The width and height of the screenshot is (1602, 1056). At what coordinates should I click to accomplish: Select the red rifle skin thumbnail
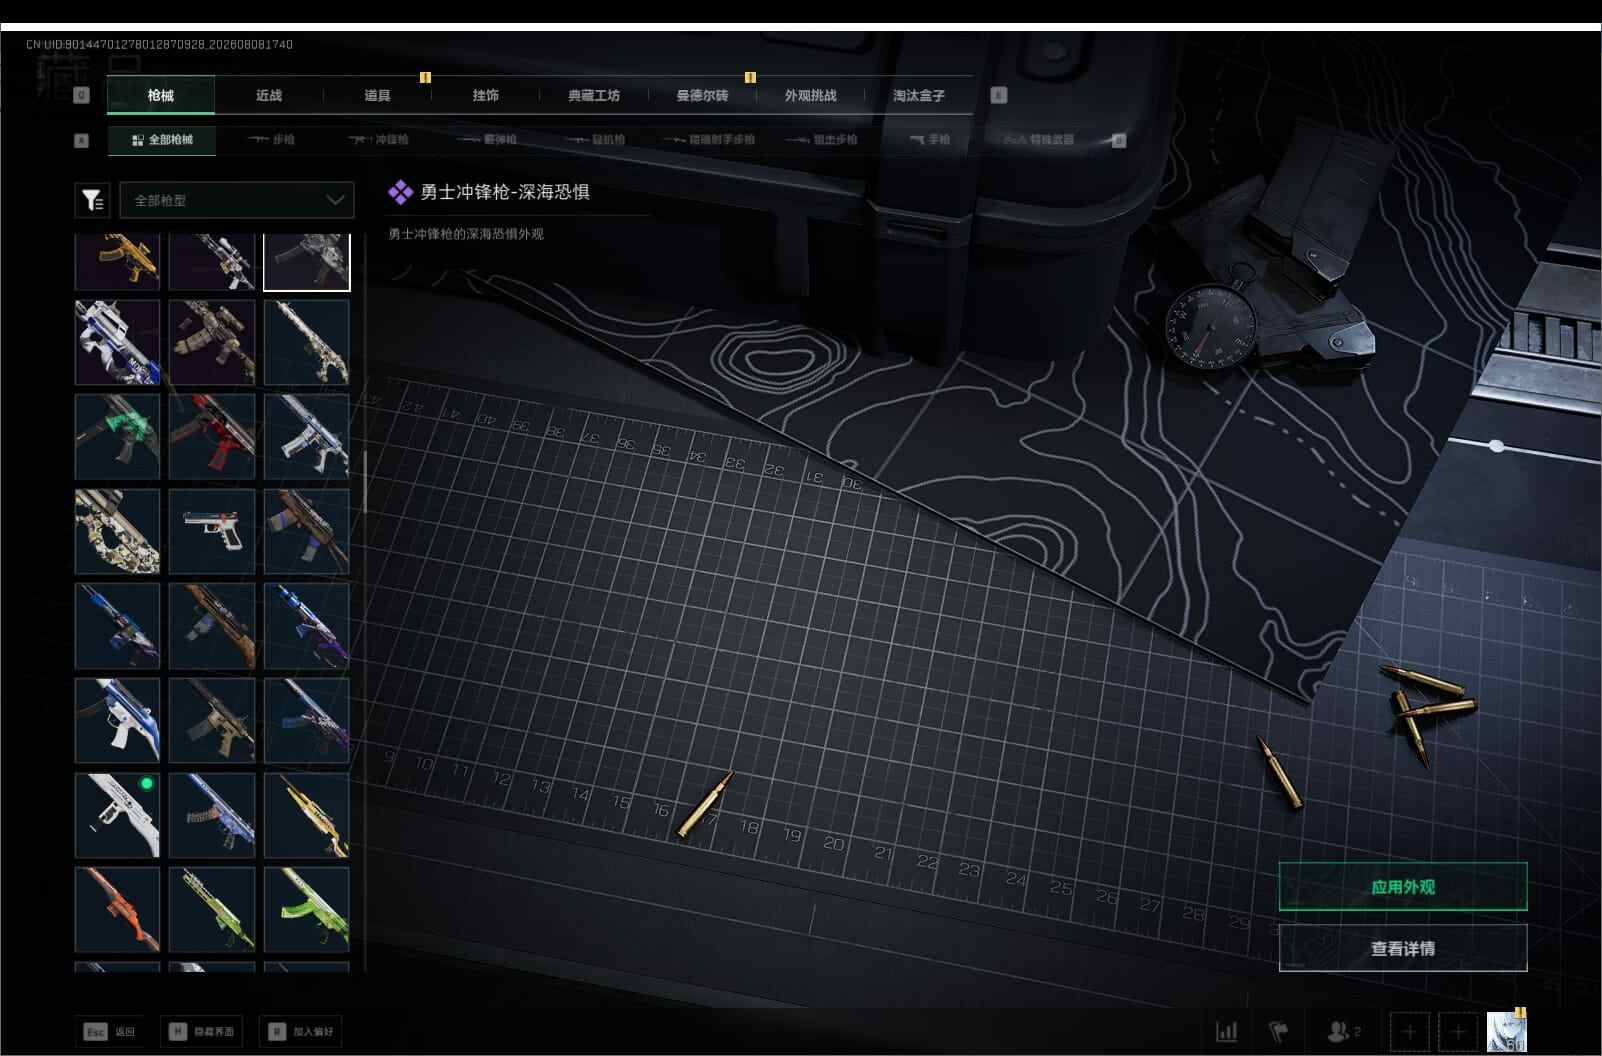pyautogui.click(x=212, y=436)
